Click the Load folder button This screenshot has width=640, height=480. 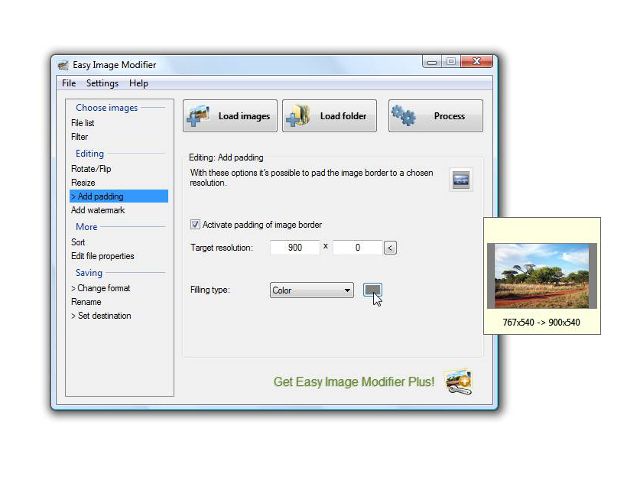tap(329, 116)
